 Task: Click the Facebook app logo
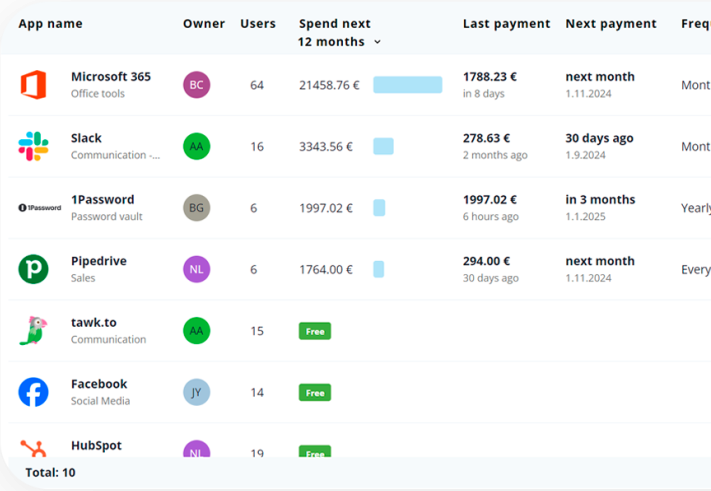(x=33, y=392)
